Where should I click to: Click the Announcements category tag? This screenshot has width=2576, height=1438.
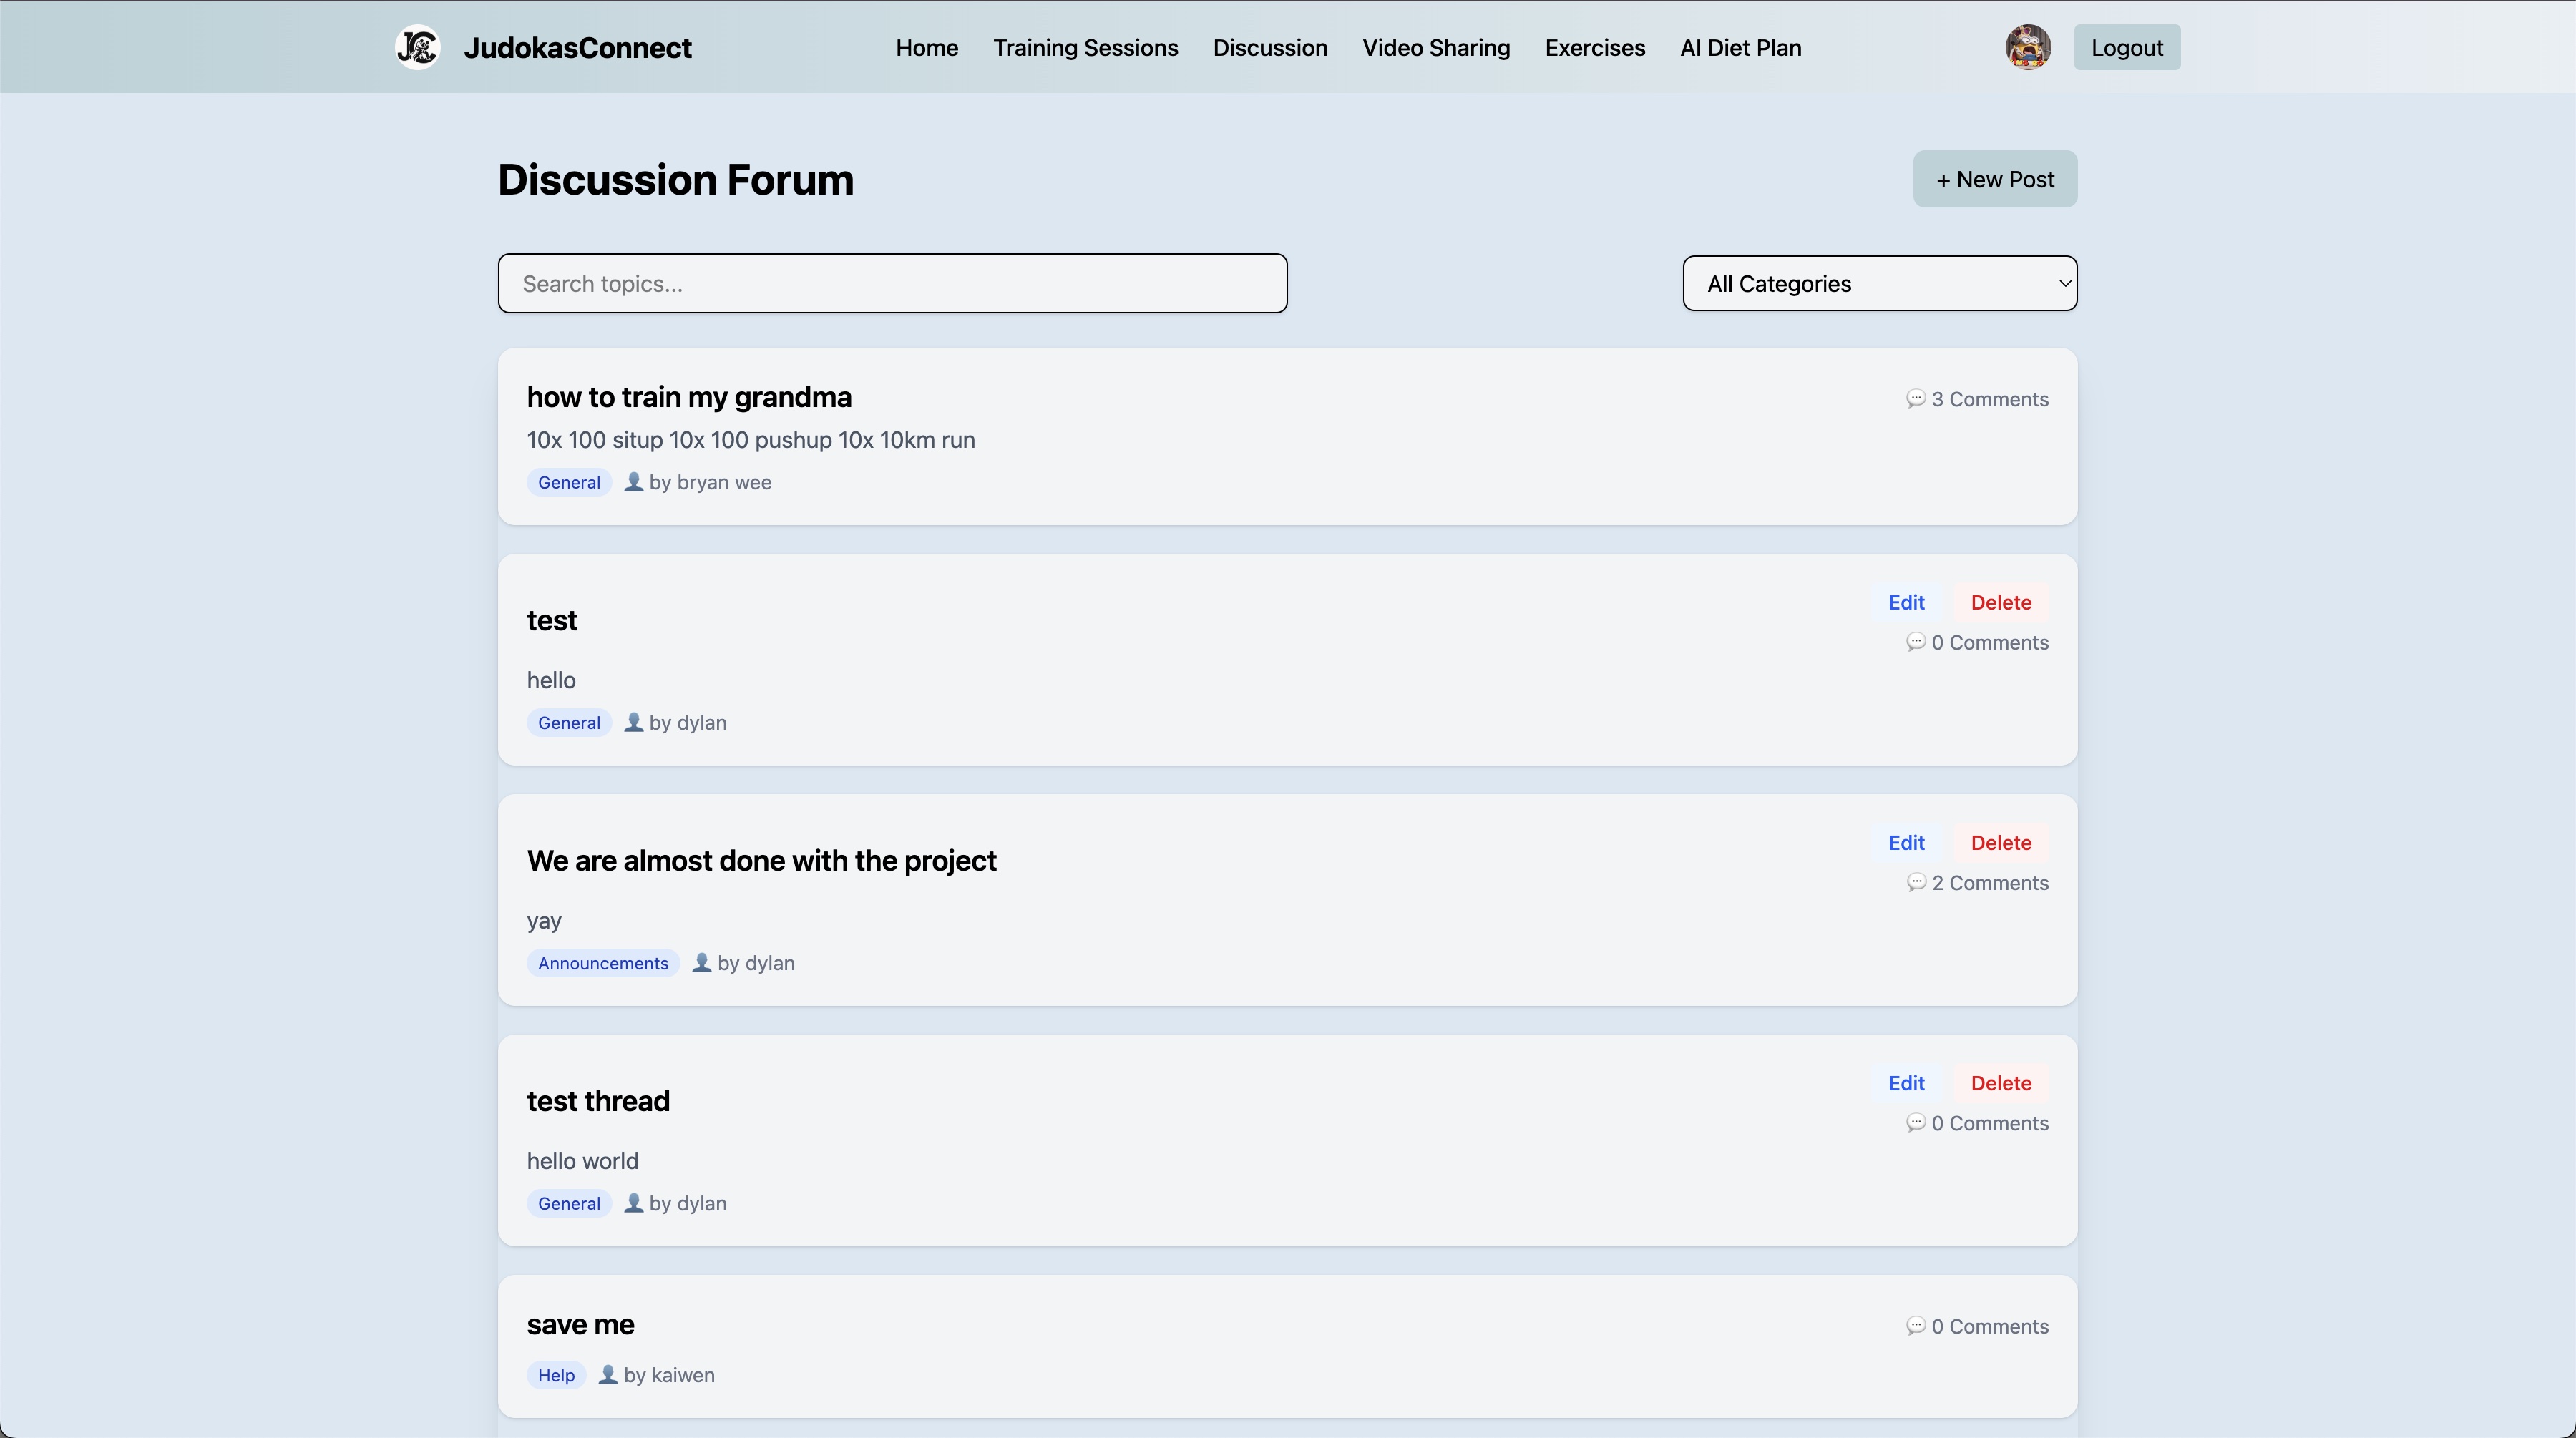pyautogui.click(x=603, y=963)
